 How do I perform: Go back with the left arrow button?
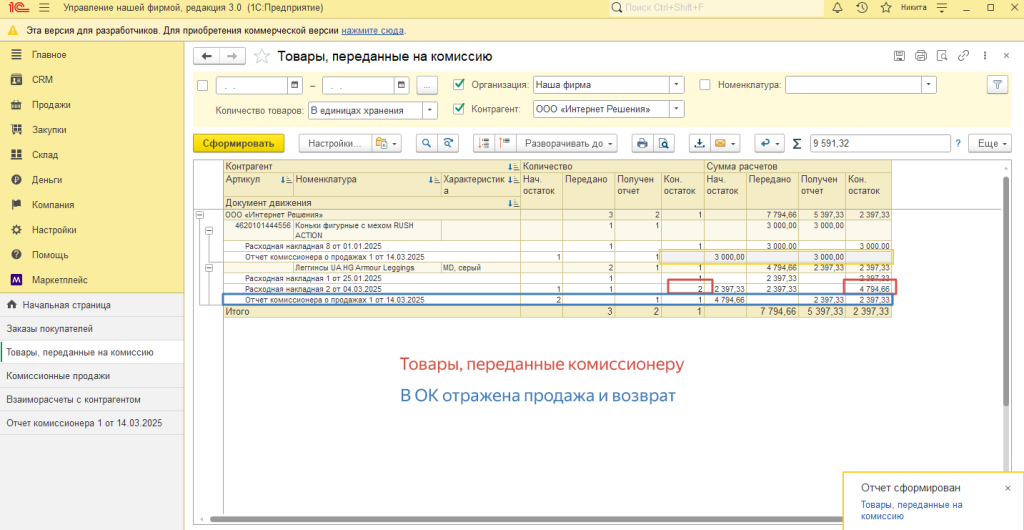(207, 56)
